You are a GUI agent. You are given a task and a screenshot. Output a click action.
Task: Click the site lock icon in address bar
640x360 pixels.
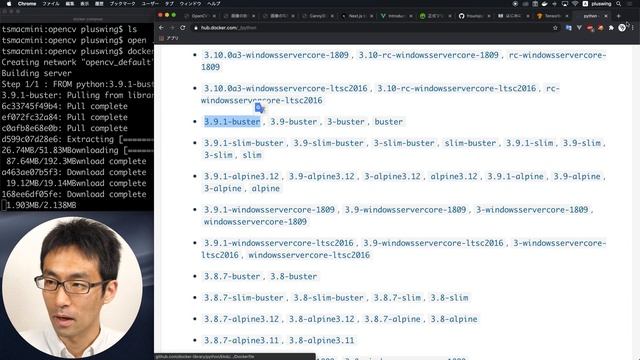click(196, 28)
